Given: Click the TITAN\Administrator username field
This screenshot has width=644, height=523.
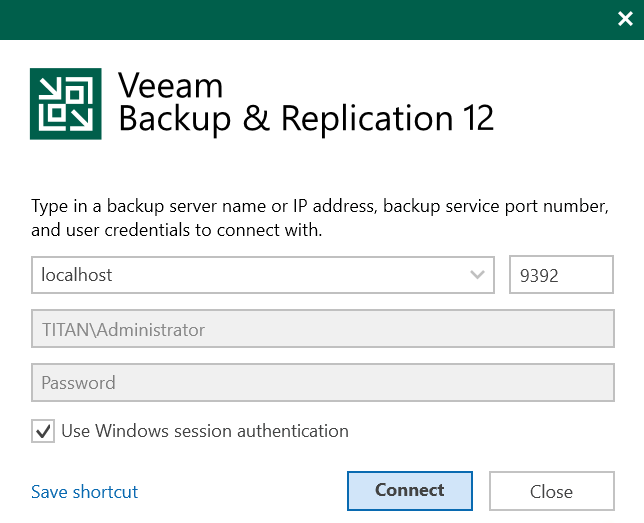Looking at the screenshot, I should click(x=323, y=329).
